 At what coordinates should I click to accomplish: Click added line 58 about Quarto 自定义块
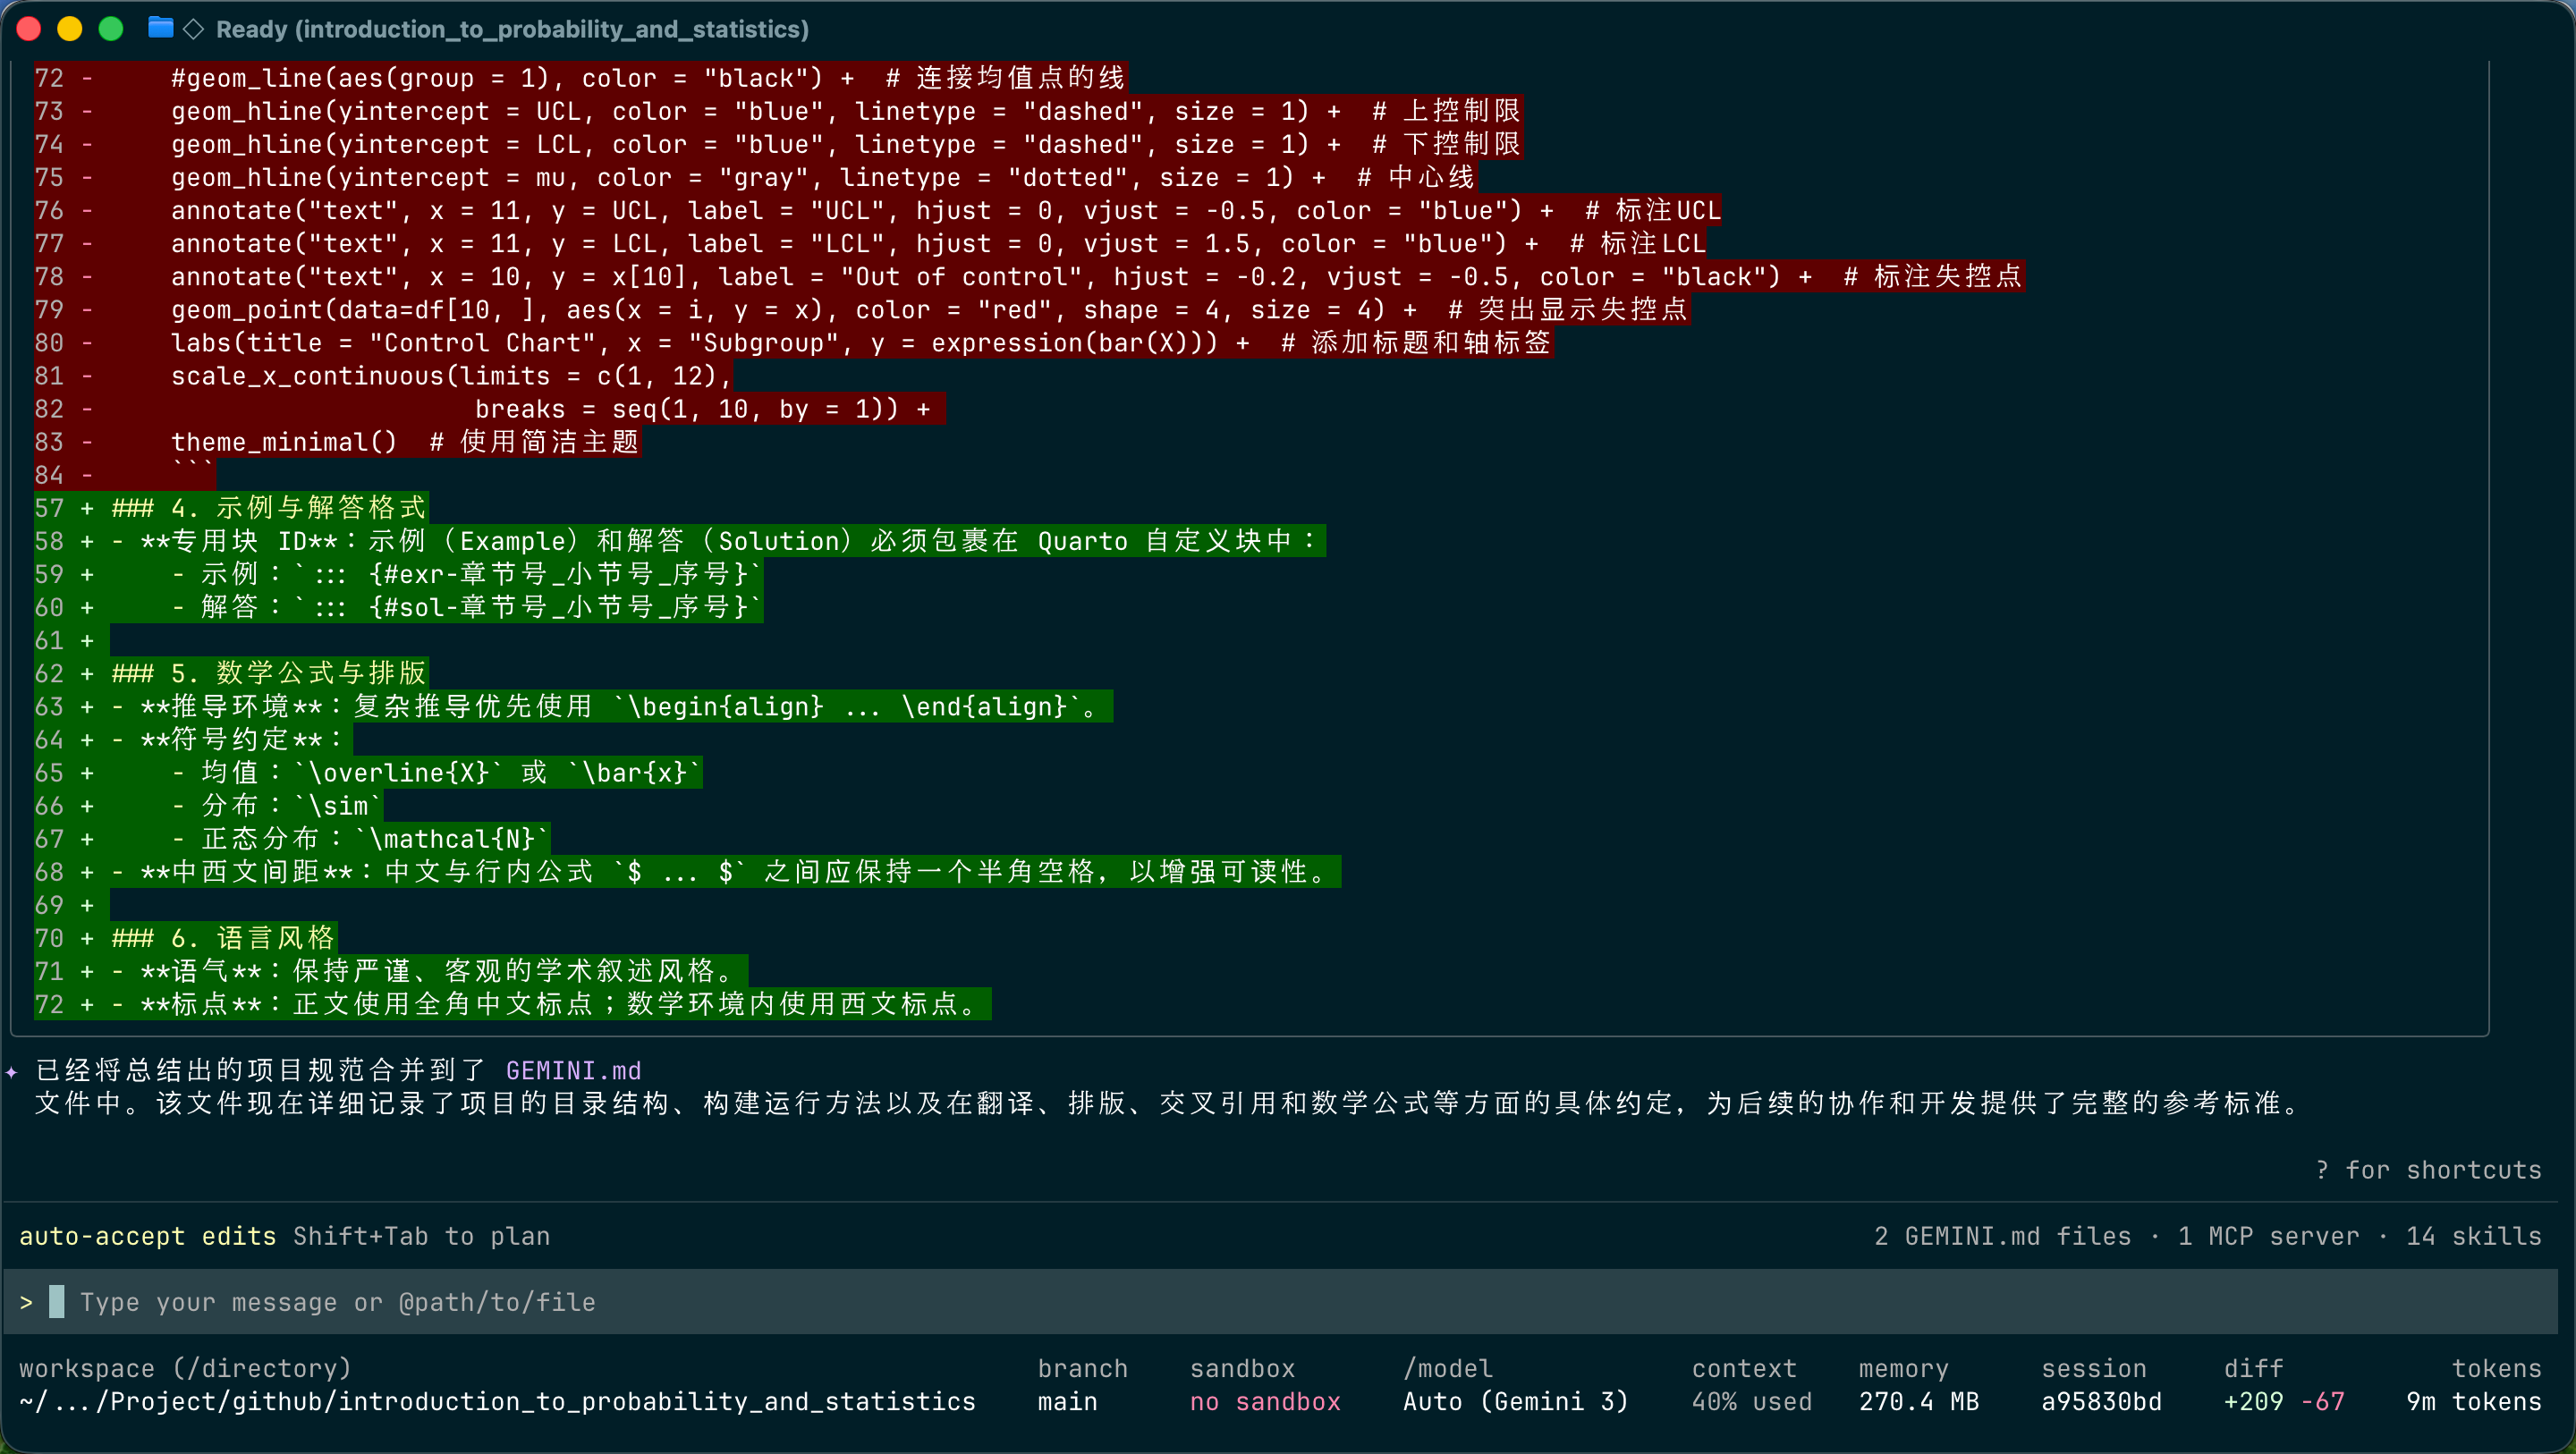680,541
